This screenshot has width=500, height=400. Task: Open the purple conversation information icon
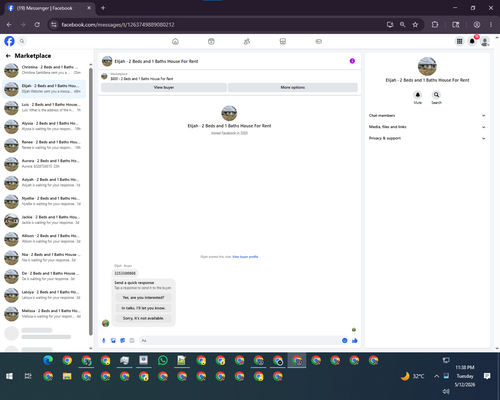(352, 61)
